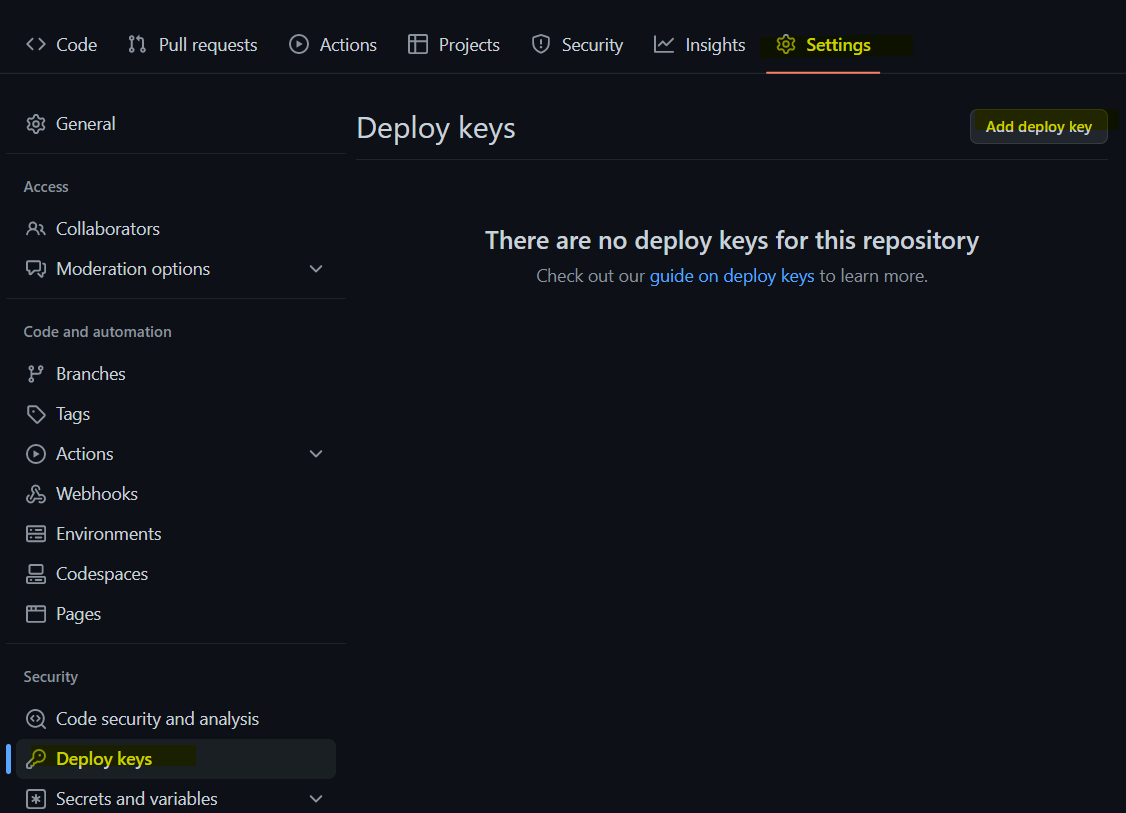Switch to the Pull requests tab
The height and width of the screenshot is (813, 1126).
192,45
